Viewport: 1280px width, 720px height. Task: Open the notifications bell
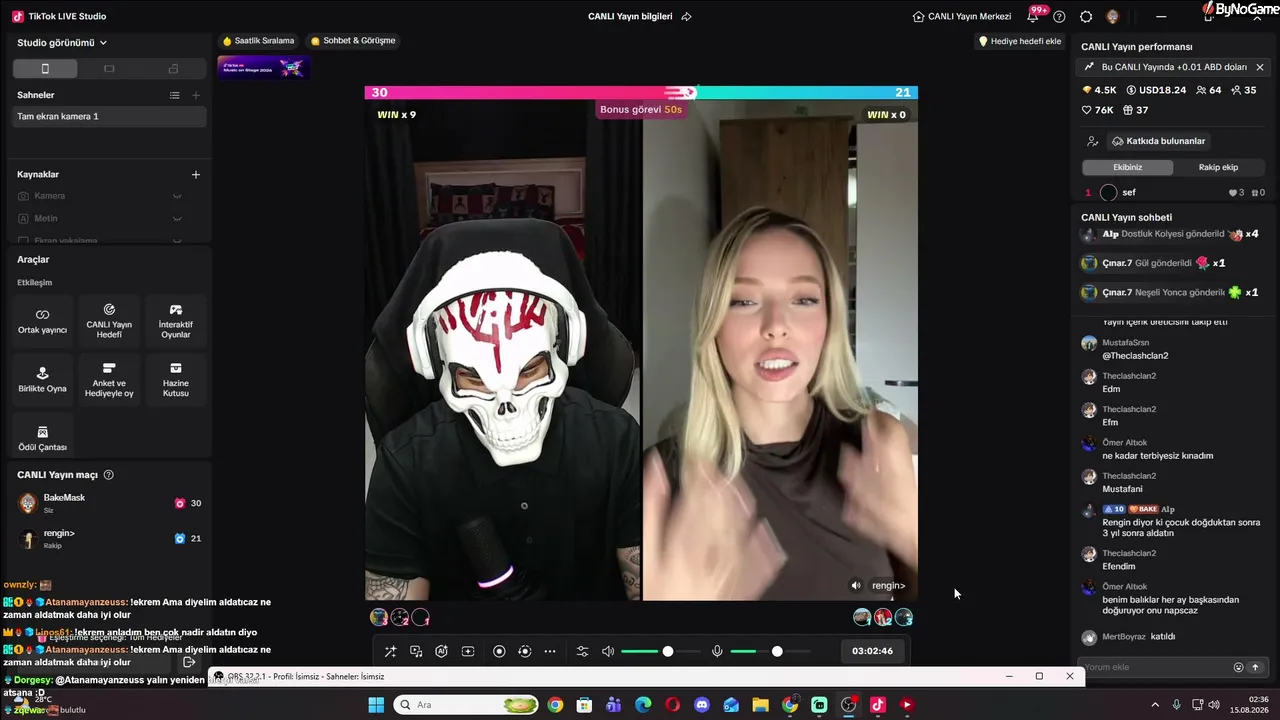point(1033,17)
